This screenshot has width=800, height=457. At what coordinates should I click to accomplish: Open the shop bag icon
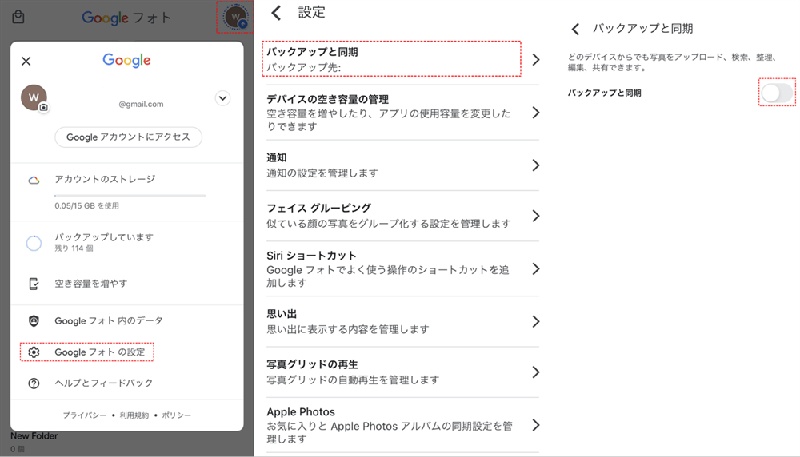click(x=18, y=17)
